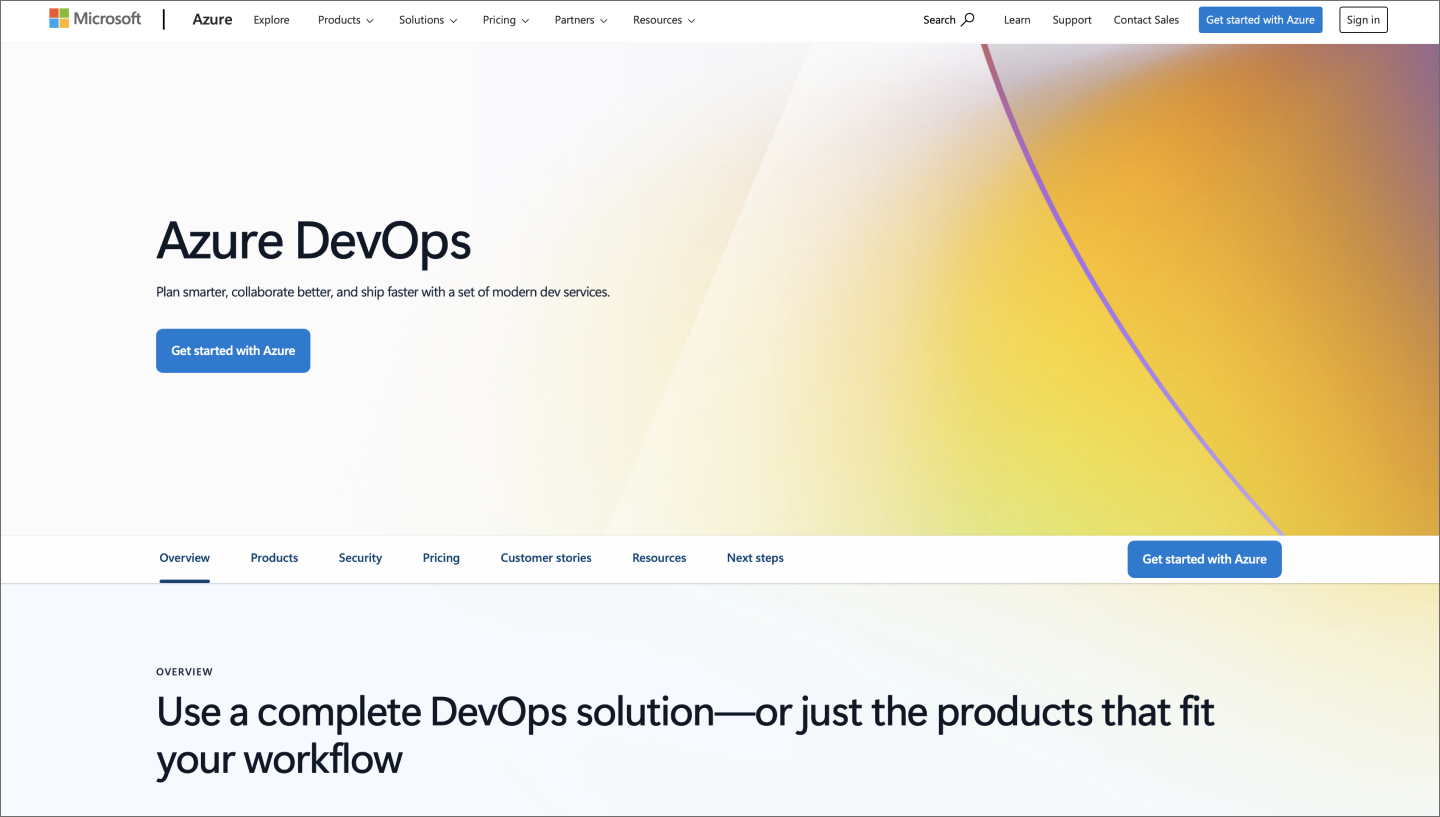Image resolution: width=1440 pixels, height=817 pixels.
Task: Click sticky bar Get started with Azure button
Action: pyautogui.click(x=1204, y=559)
